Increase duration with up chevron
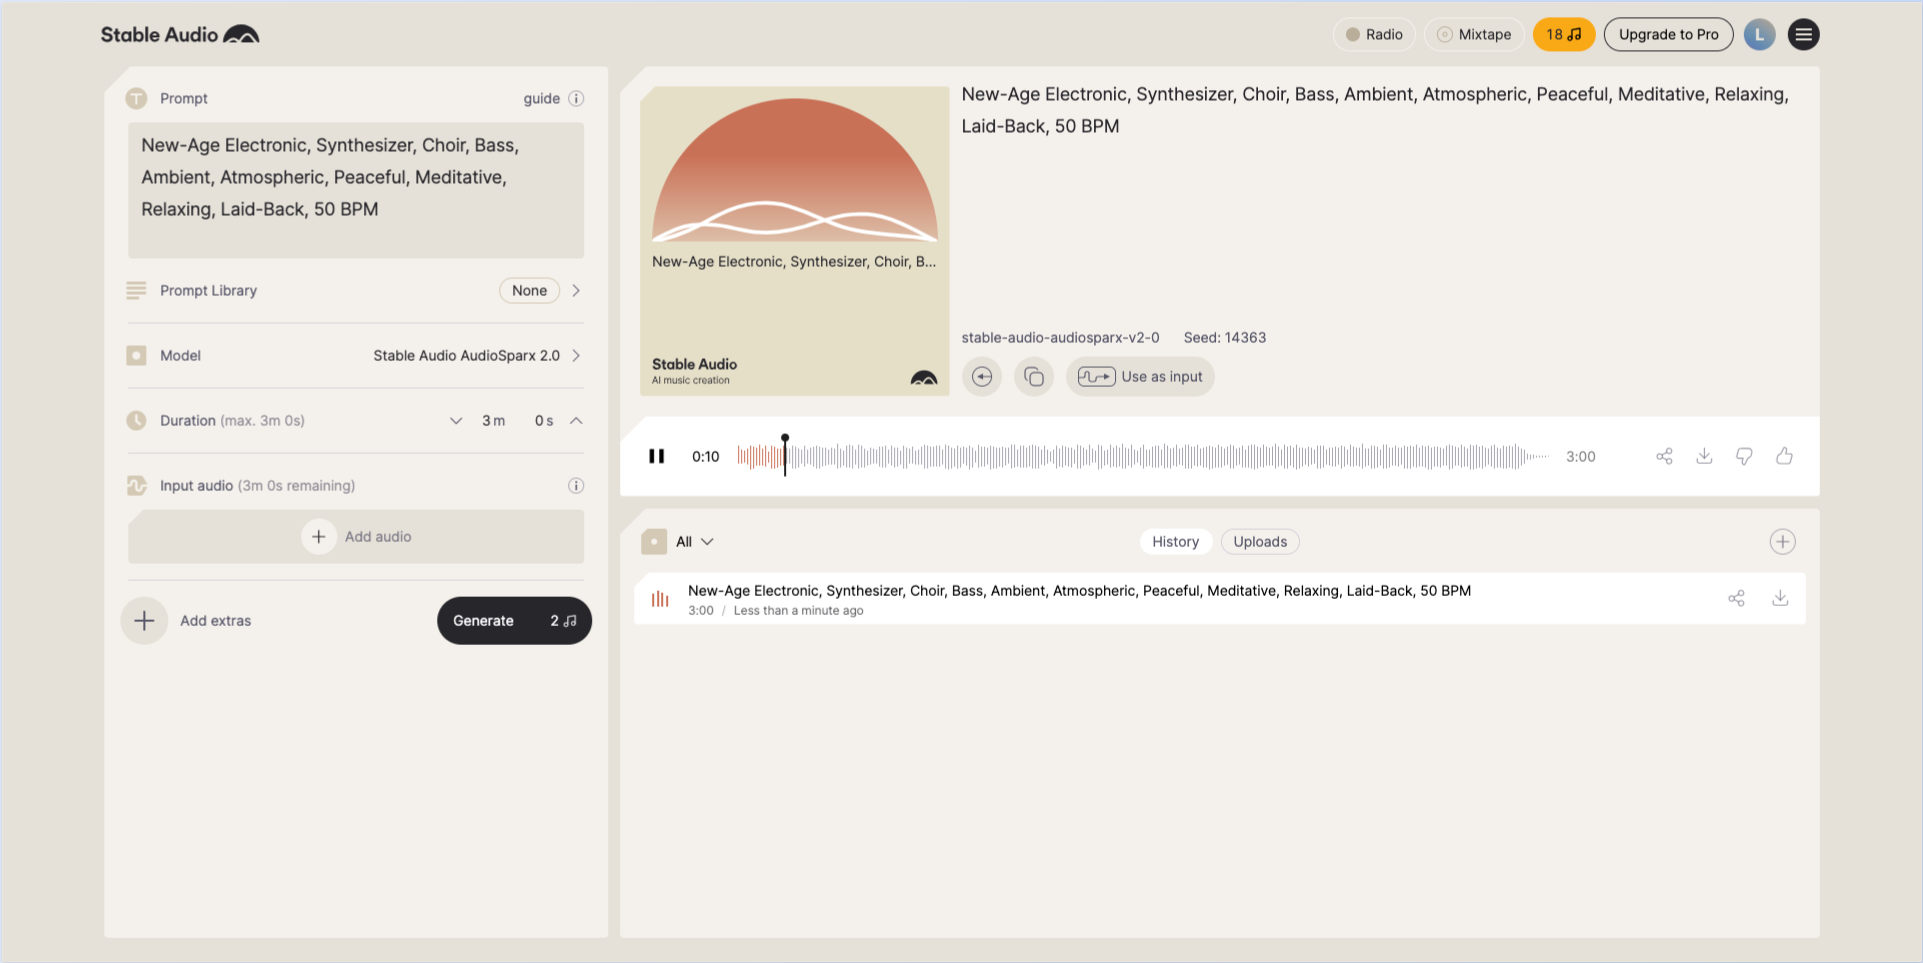Image resolution: width=1923 pixels, height=963 pixels. (576, 420)
